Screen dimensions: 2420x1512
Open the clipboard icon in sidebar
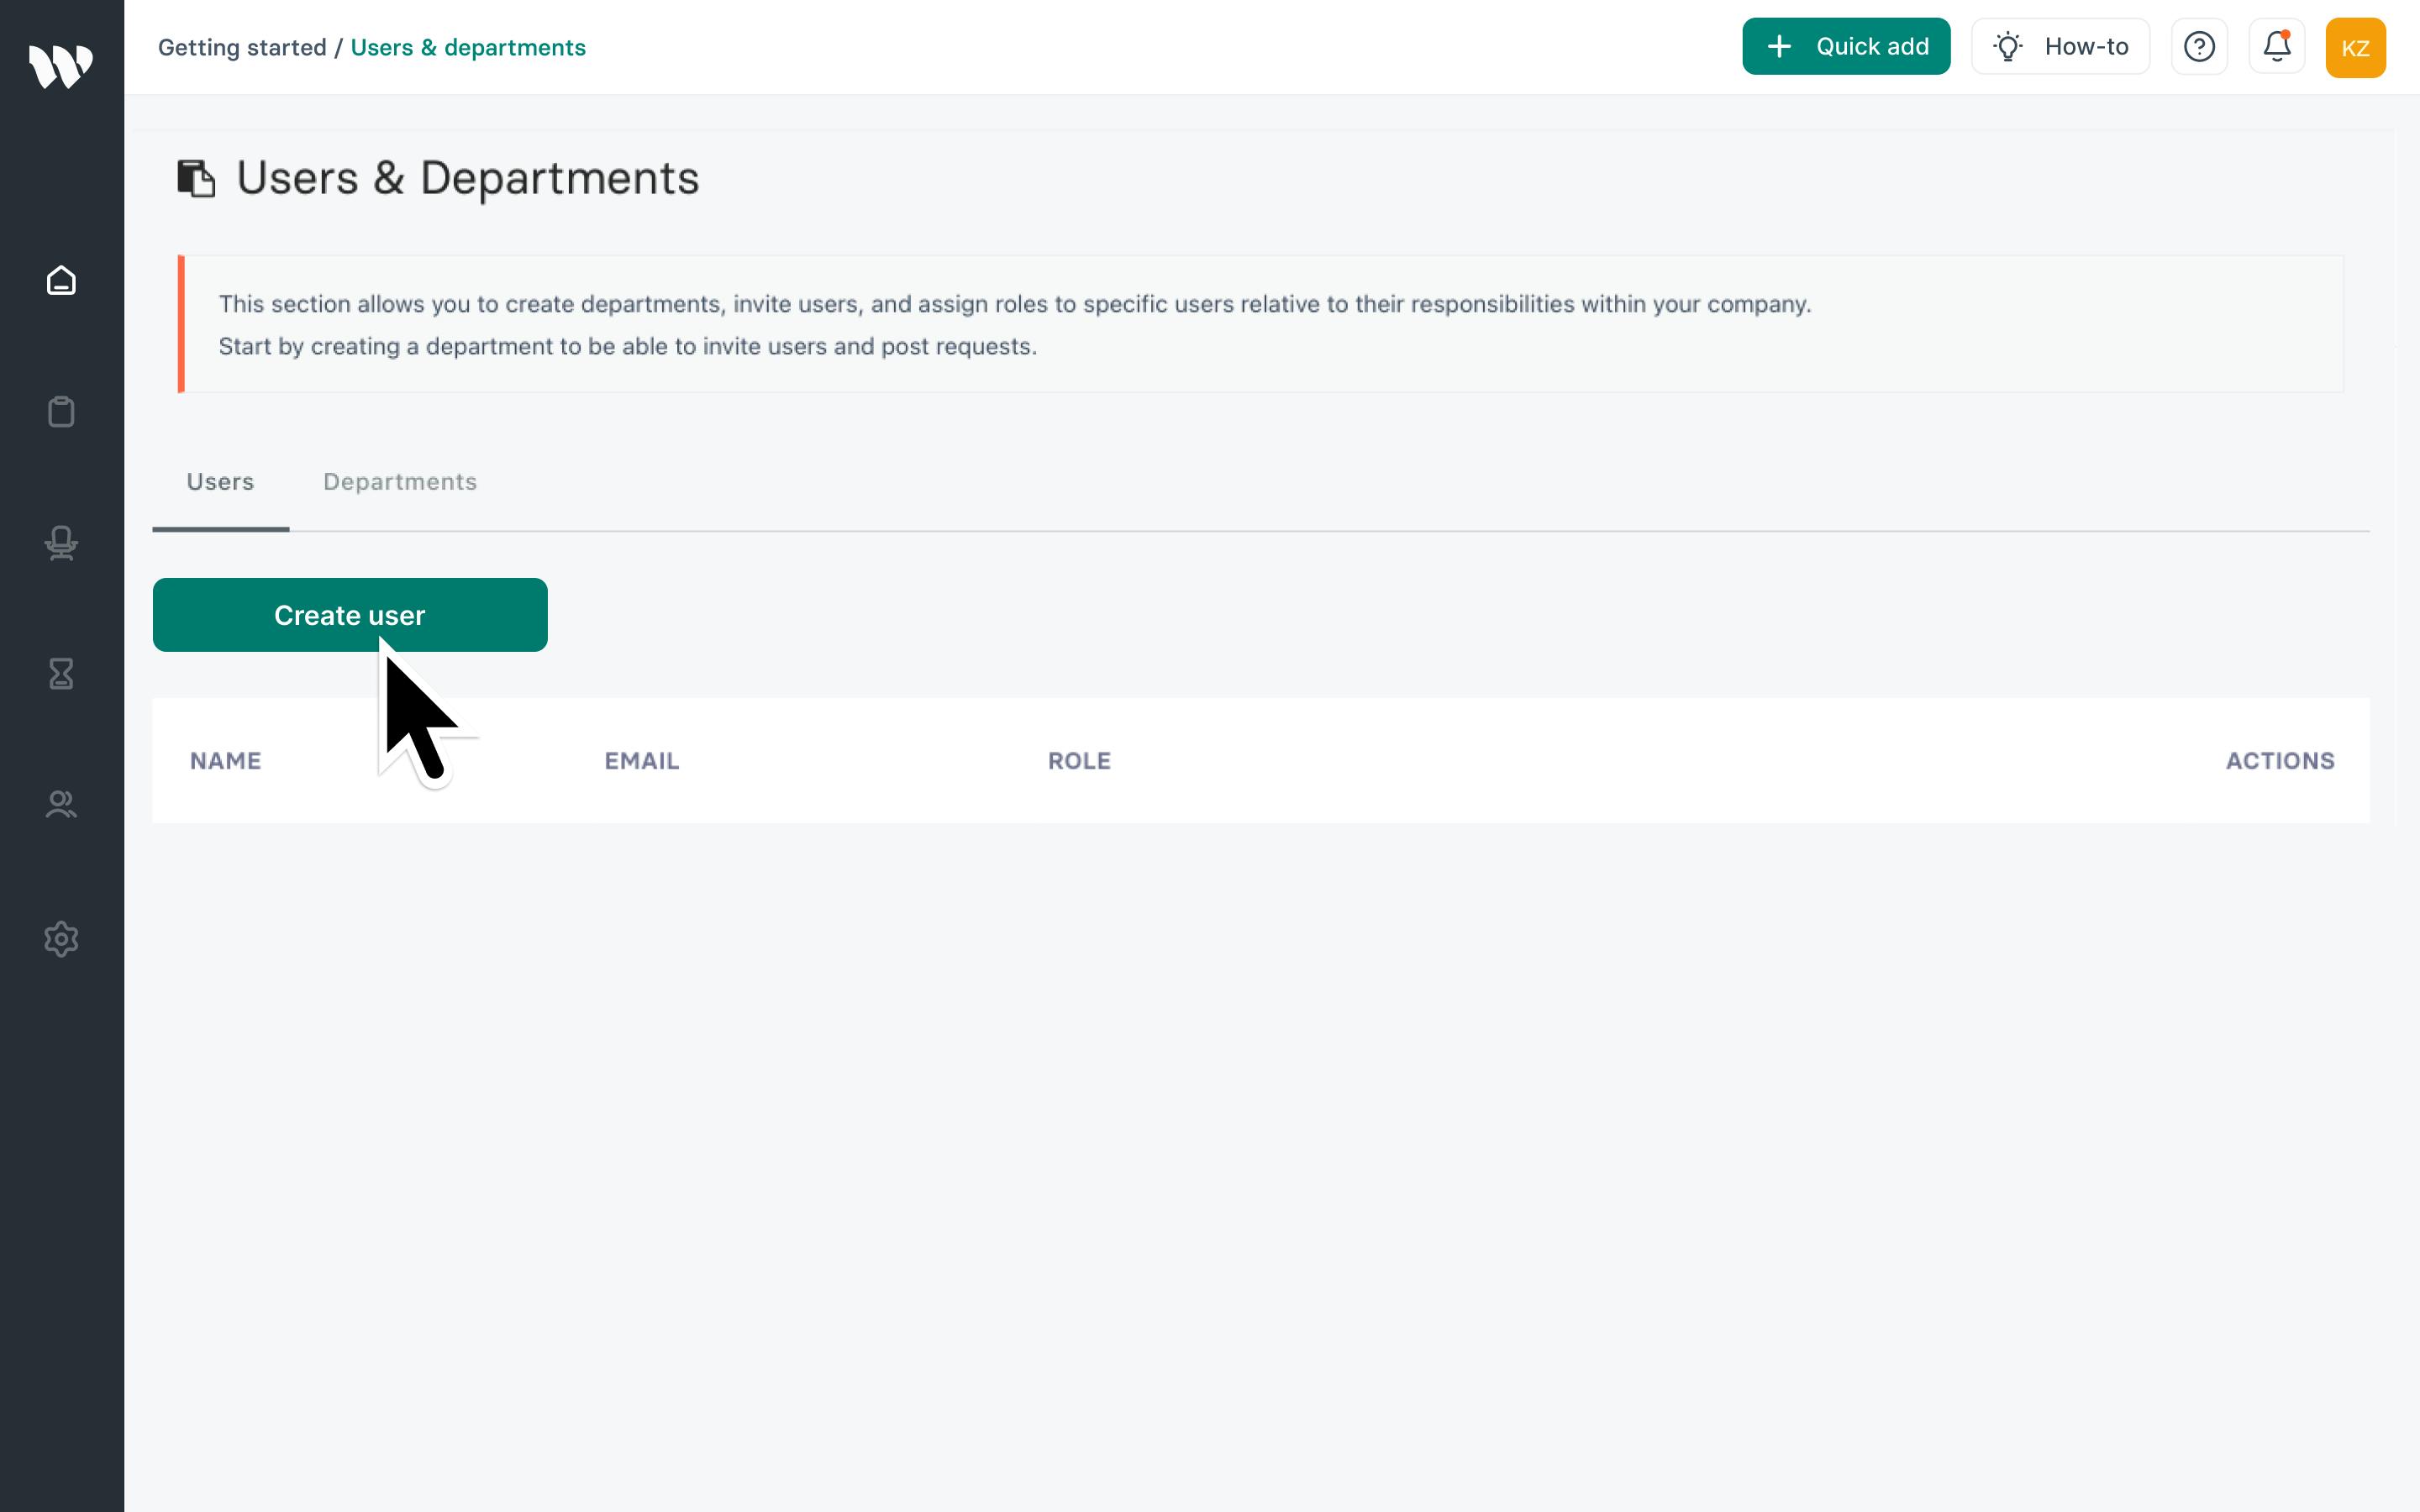pos(61,412)
